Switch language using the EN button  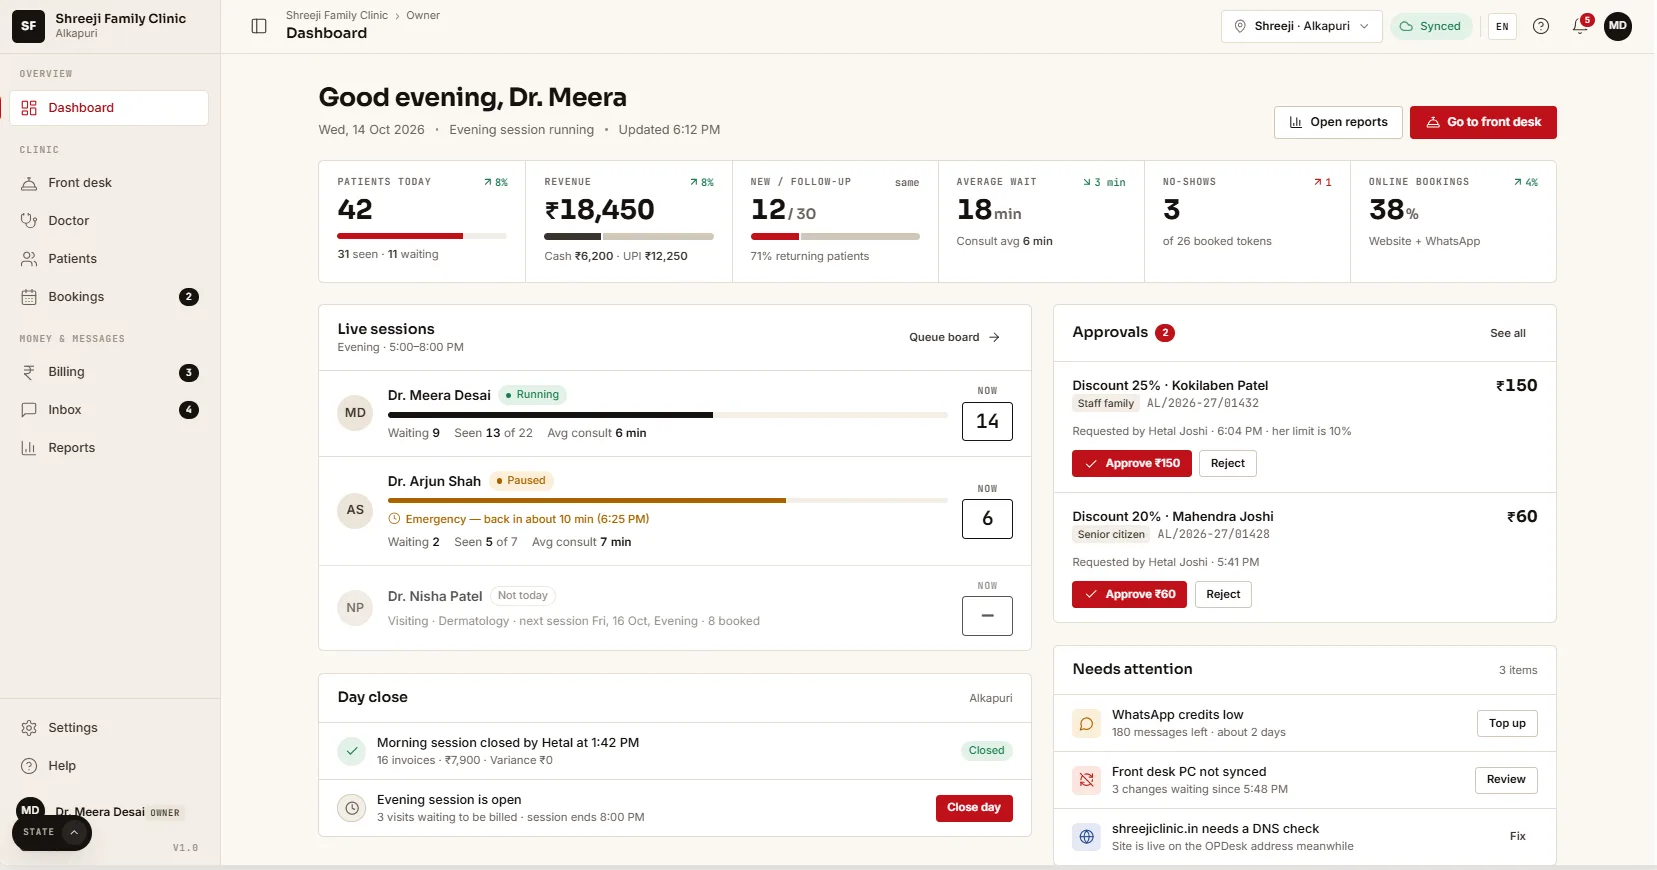point(1502,26)
